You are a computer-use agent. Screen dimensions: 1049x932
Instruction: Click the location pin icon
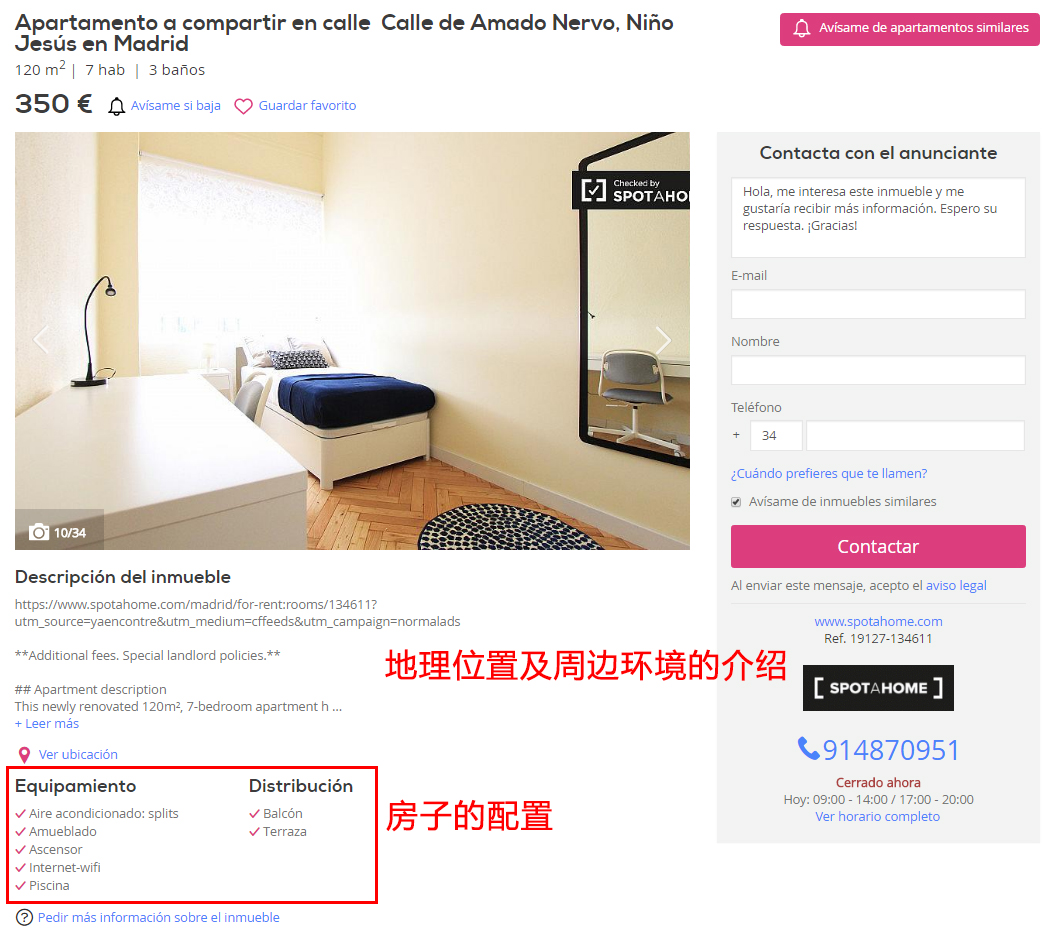pos(24,755)
